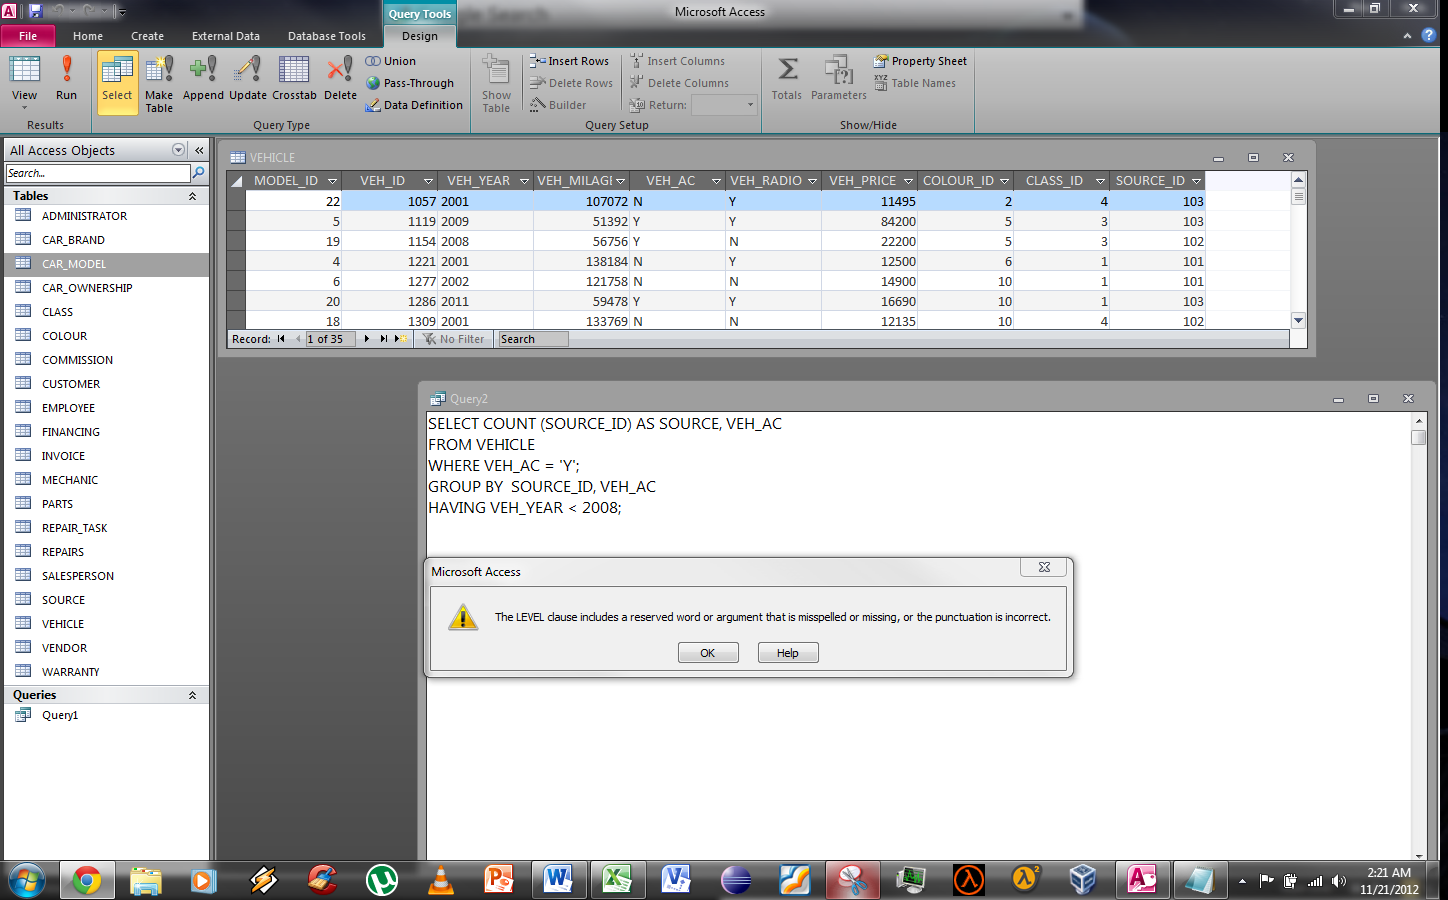The image size is (1448, 900).
Task: Click the Crosstab query icon
Action: (294, 78)
